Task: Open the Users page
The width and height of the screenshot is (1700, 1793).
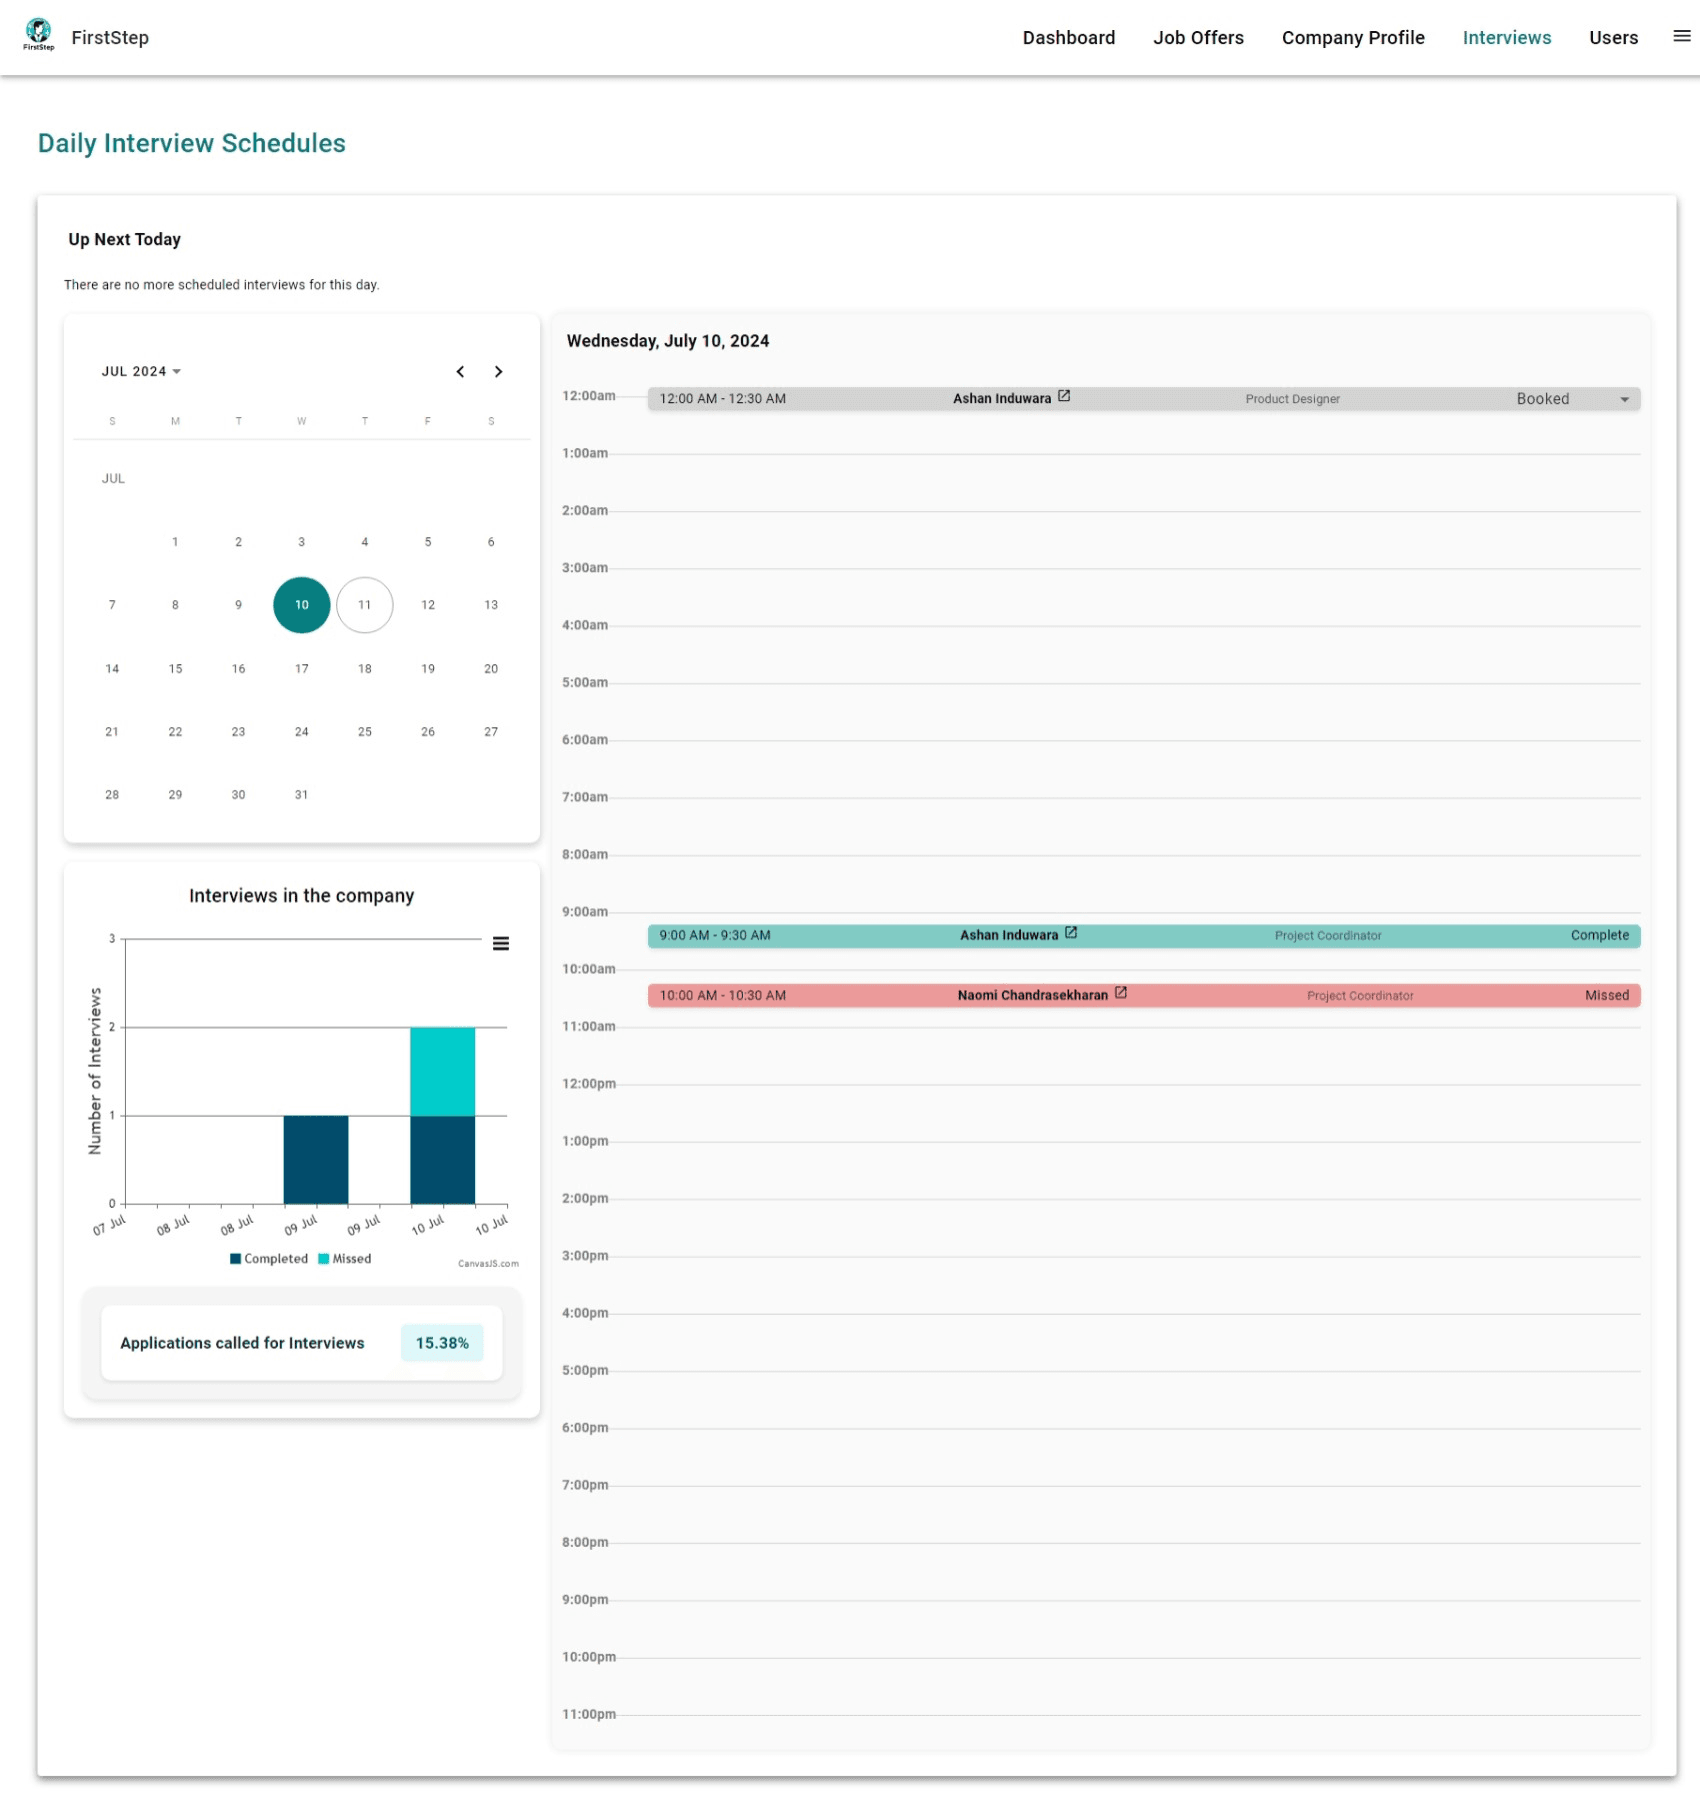Action: point(1613,37)
